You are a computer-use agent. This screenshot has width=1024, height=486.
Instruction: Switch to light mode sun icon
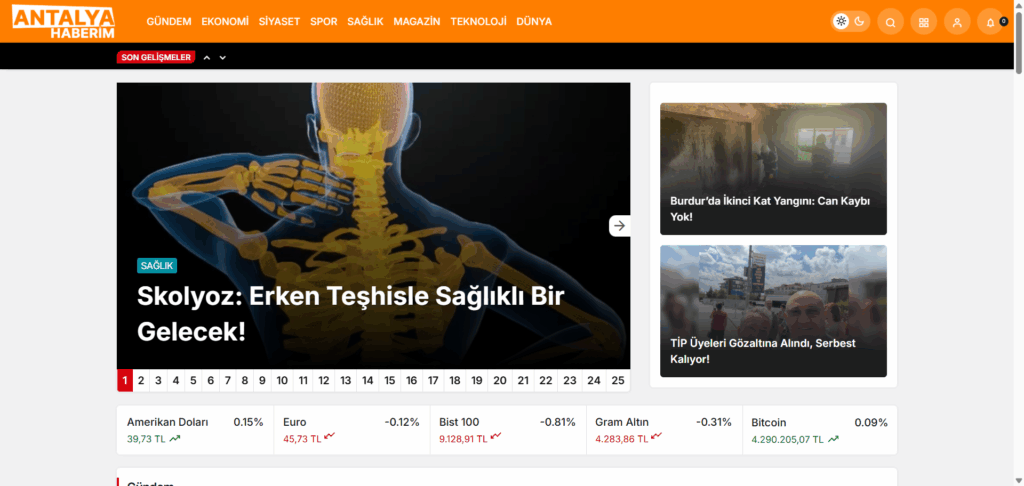click(841, 22)
